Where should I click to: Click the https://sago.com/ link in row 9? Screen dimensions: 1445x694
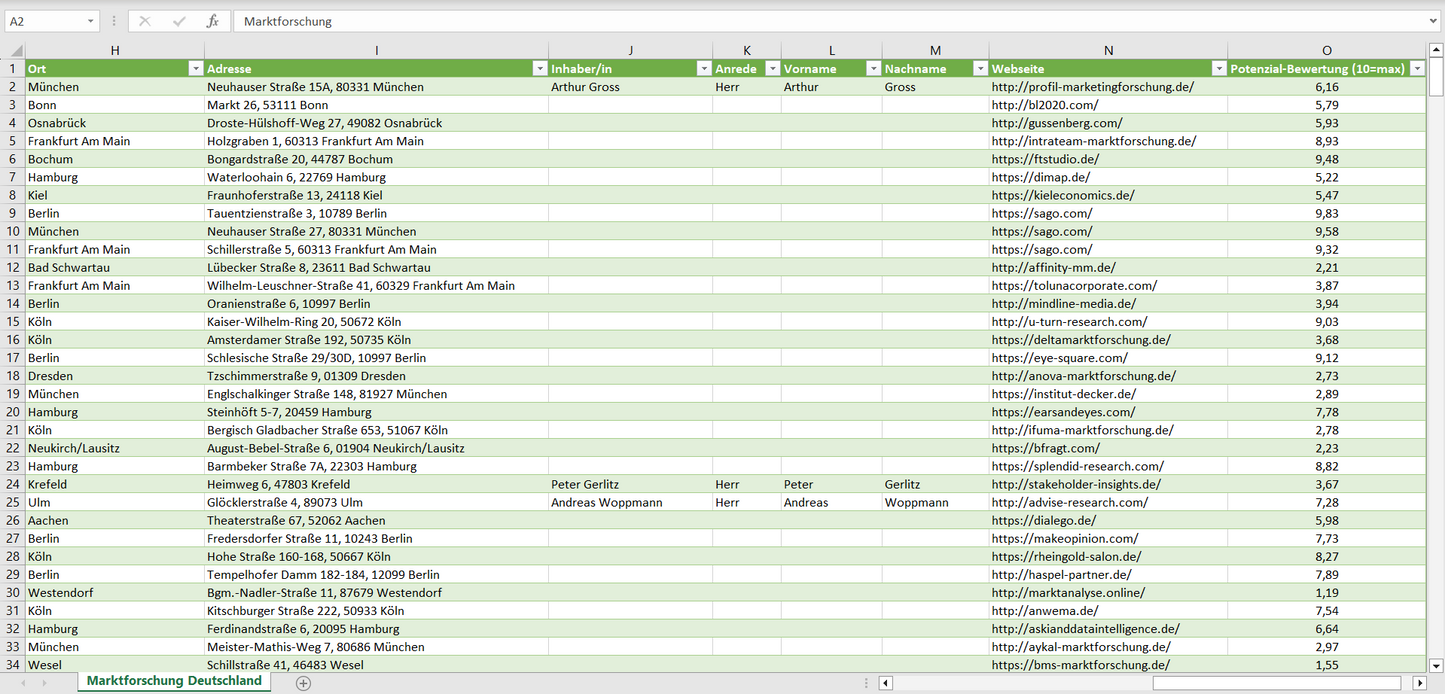coord(1042,214)
